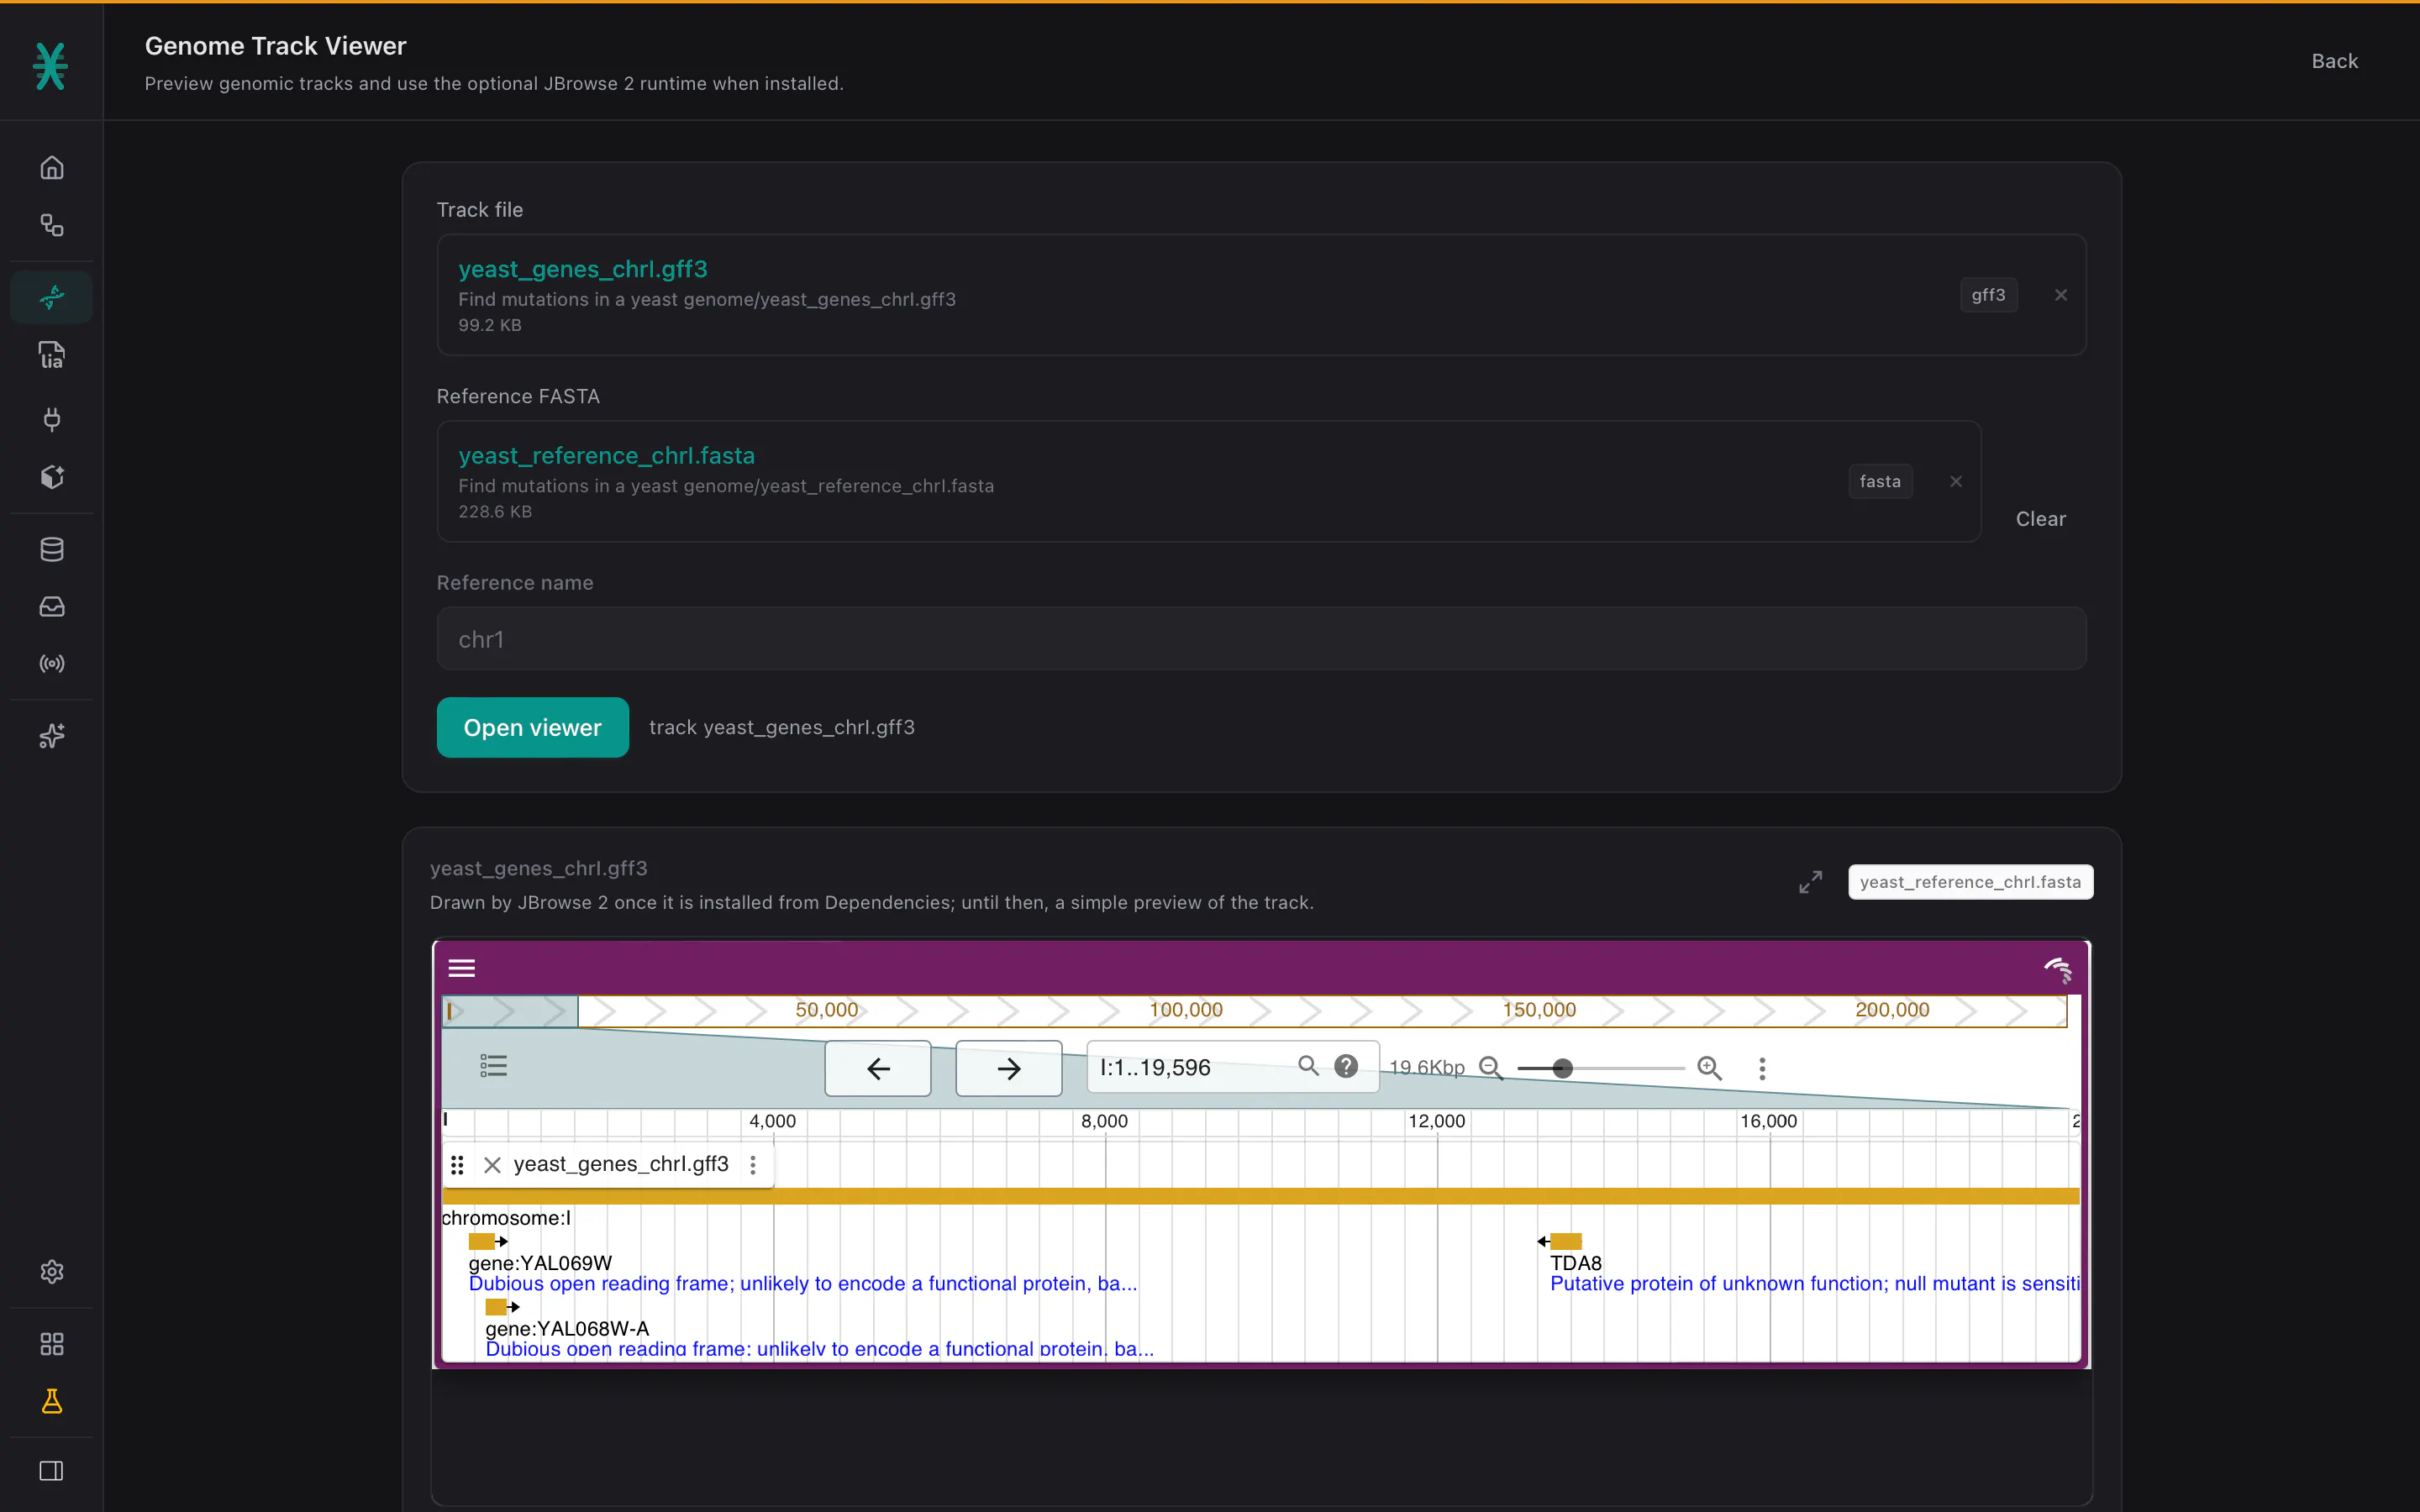Click the drag handle of the gff3 track

click(x=457, y=1165)
